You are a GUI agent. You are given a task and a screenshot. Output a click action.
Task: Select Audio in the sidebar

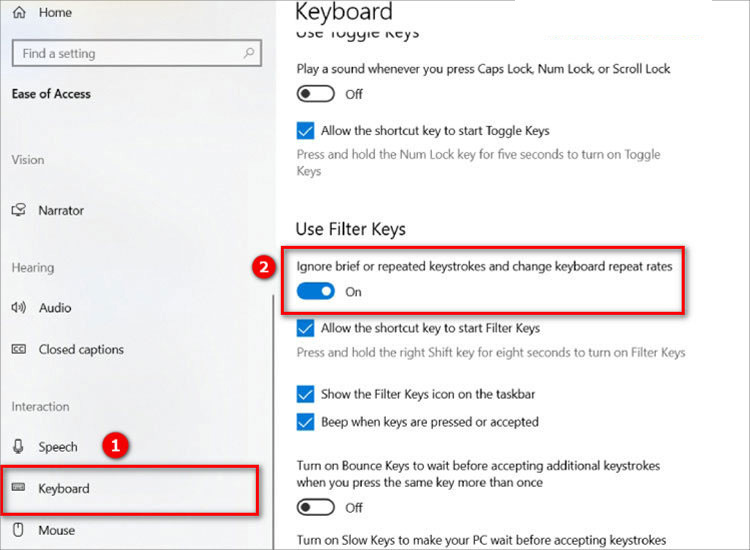55,308
